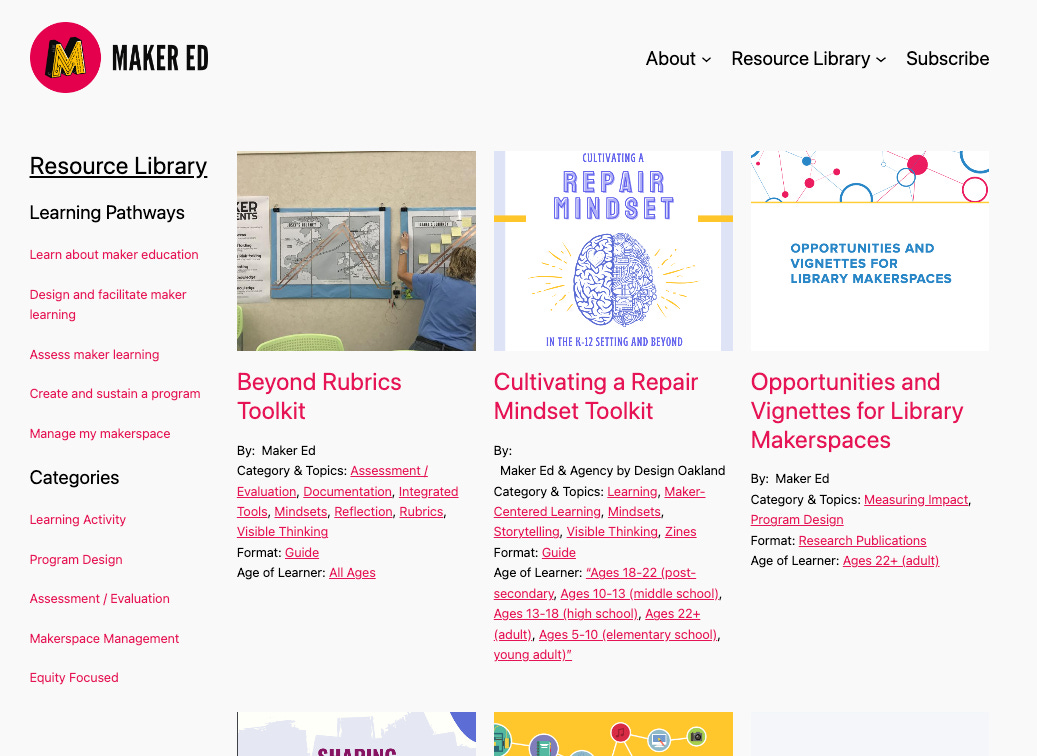Select the Learning Activity category
Viewport: 1037px width, 756px height.
click(77, 520)
